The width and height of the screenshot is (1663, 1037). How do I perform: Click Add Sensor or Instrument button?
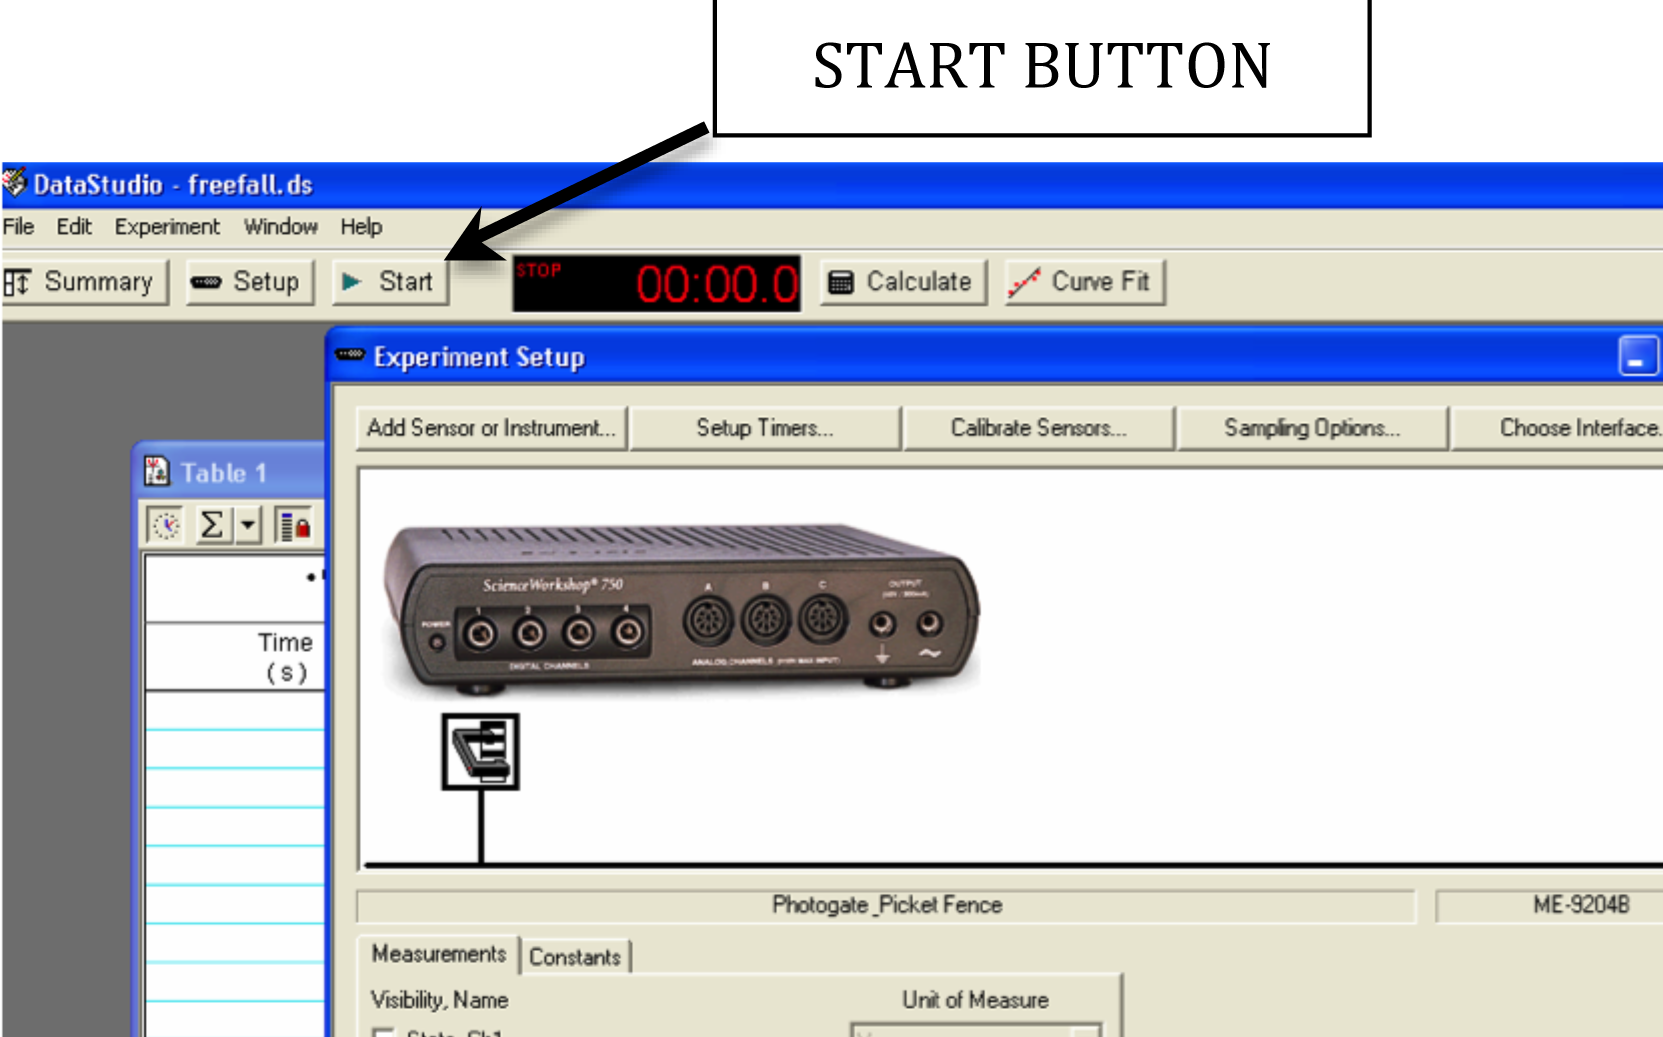coord(491,428)
